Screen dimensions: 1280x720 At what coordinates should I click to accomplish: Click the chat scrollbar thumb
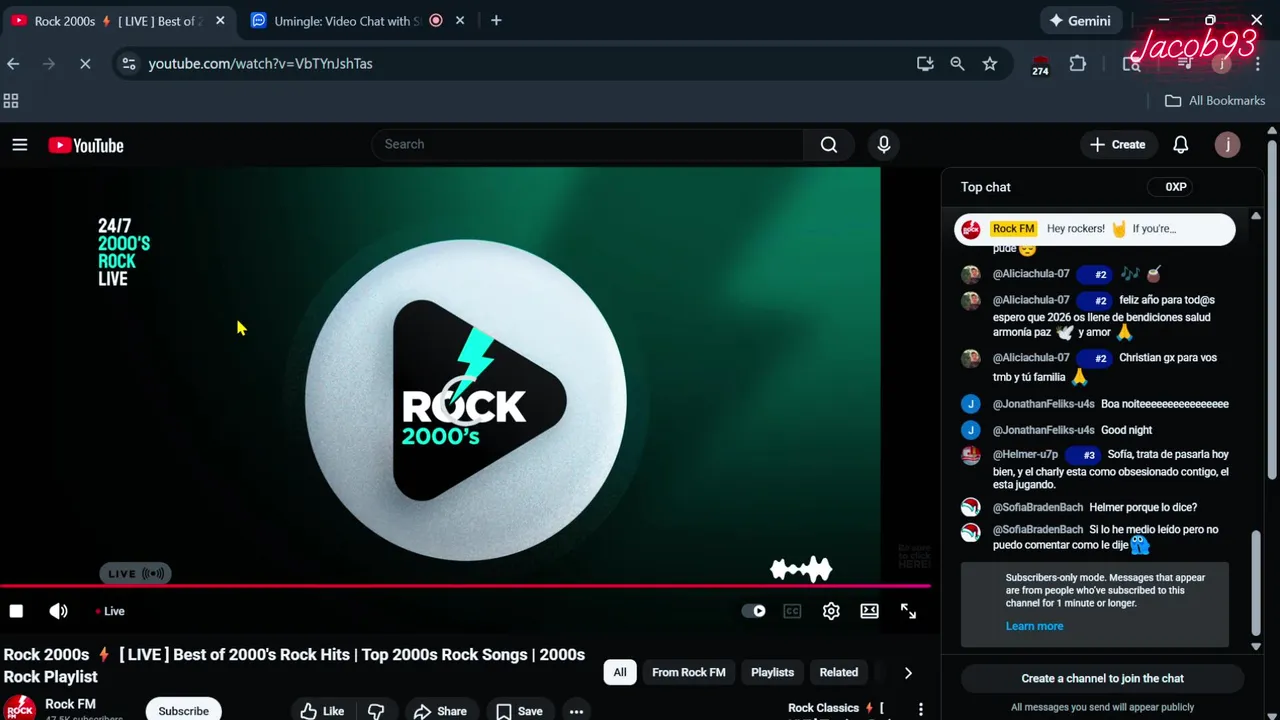1257,583
